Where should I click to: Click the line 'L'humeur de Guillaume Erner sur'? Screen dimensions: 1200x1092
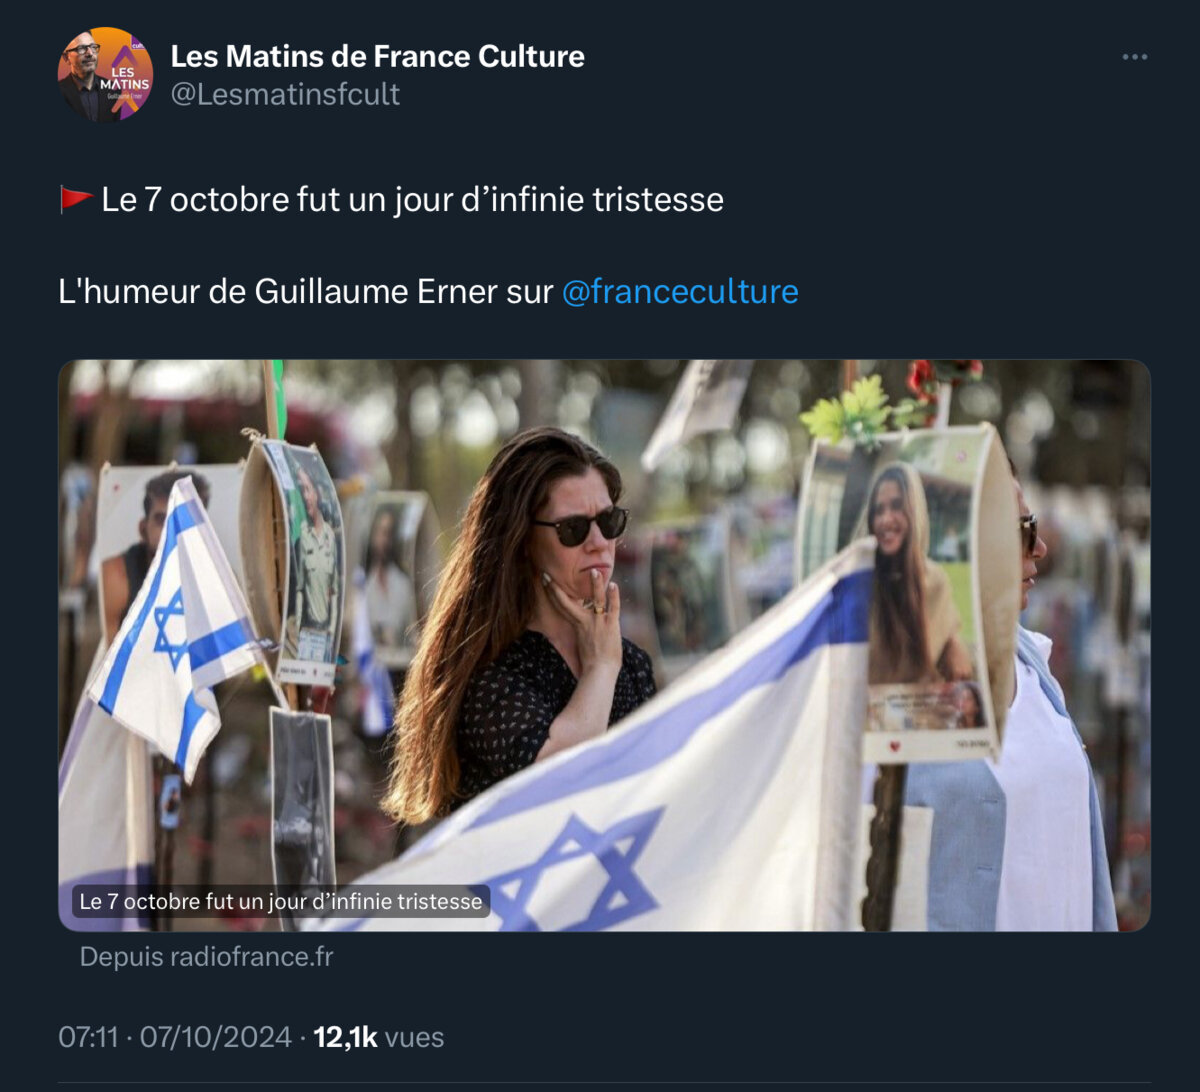point(305,291)
